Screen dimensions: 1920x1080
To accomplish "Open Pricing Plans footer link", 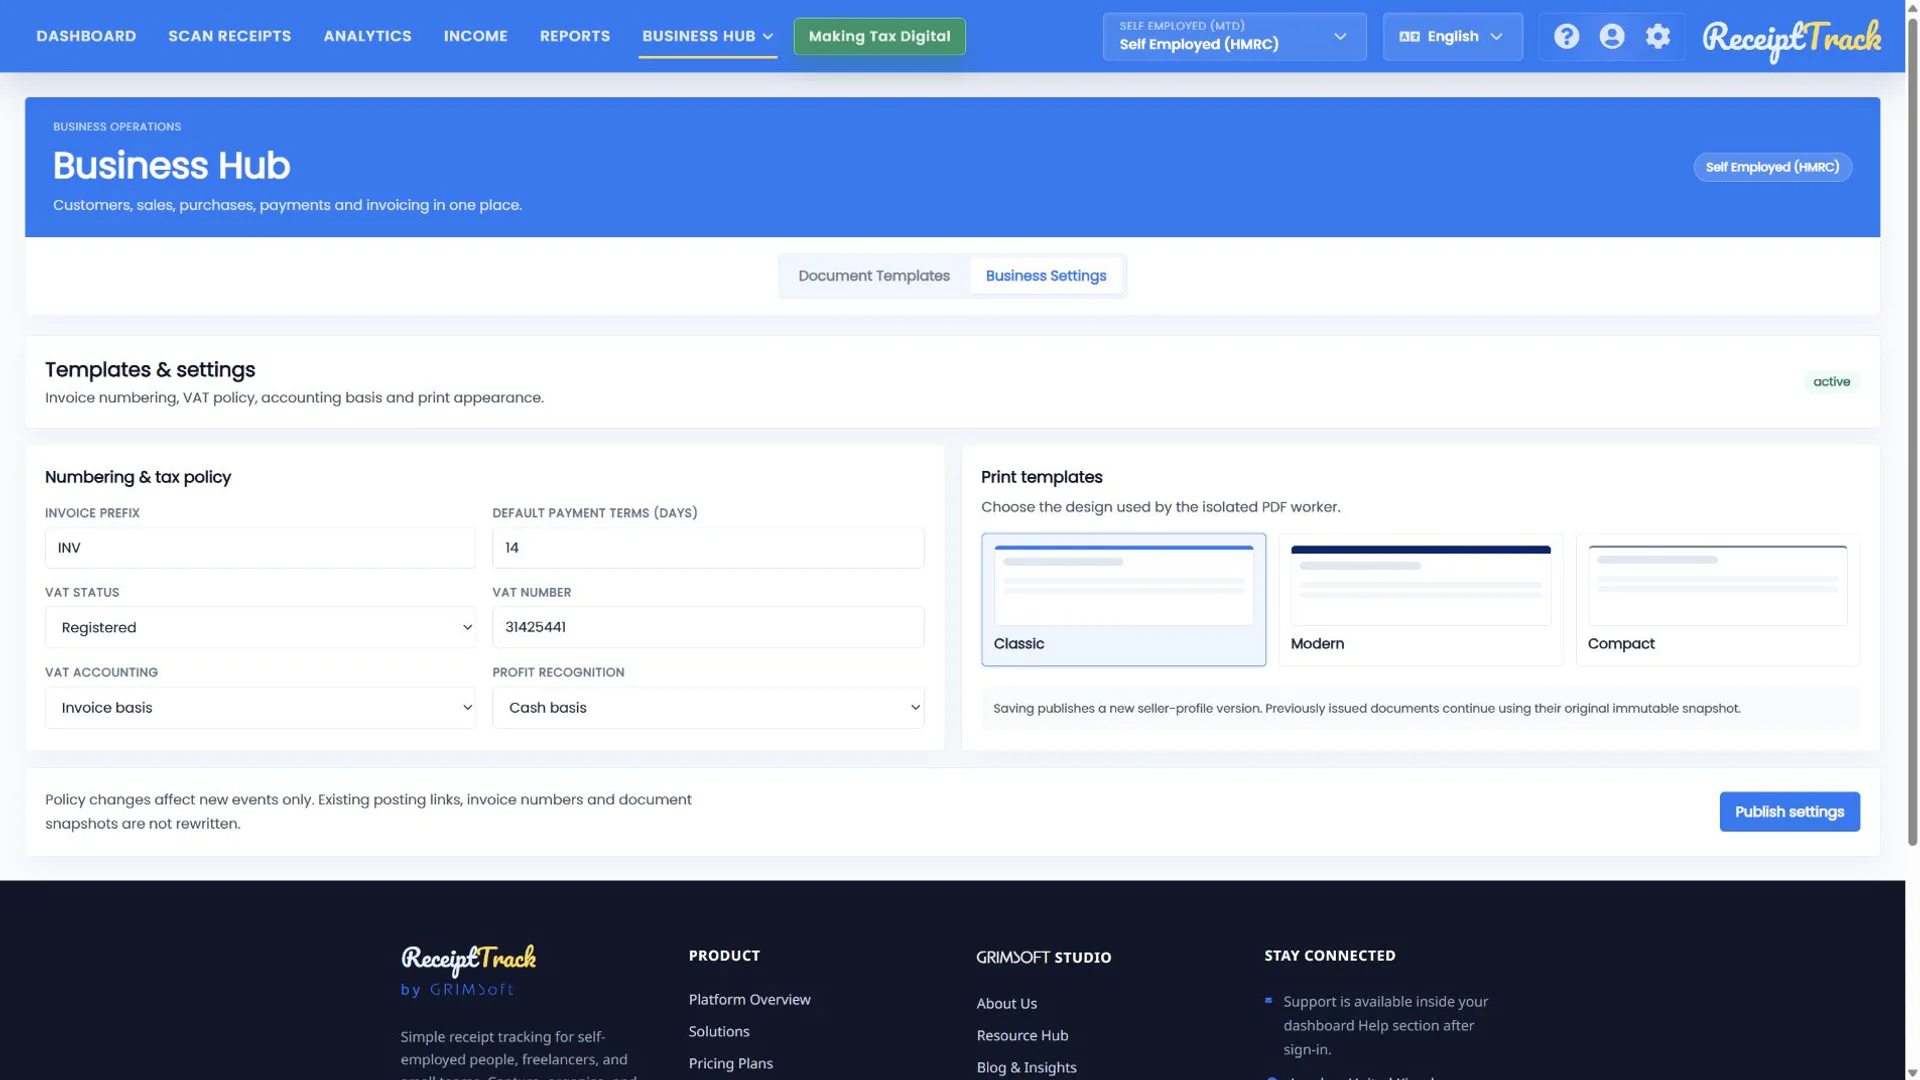I will click(730, 1064).
